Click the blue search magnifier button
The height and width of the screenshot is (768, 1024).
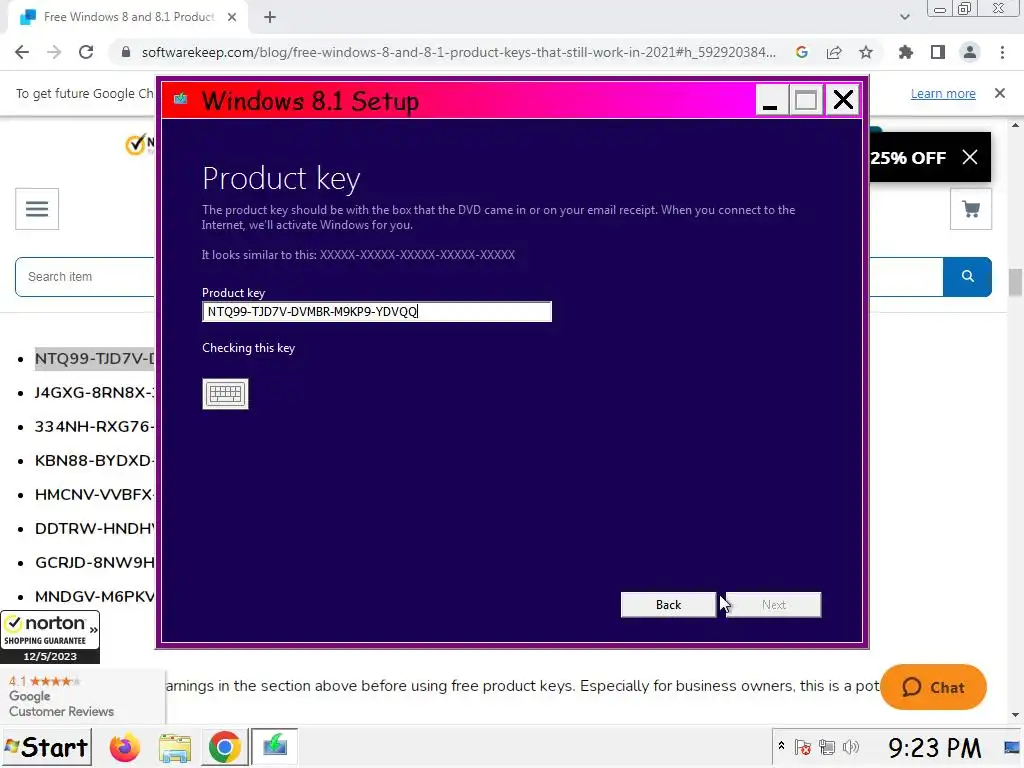tap(967, 276)
